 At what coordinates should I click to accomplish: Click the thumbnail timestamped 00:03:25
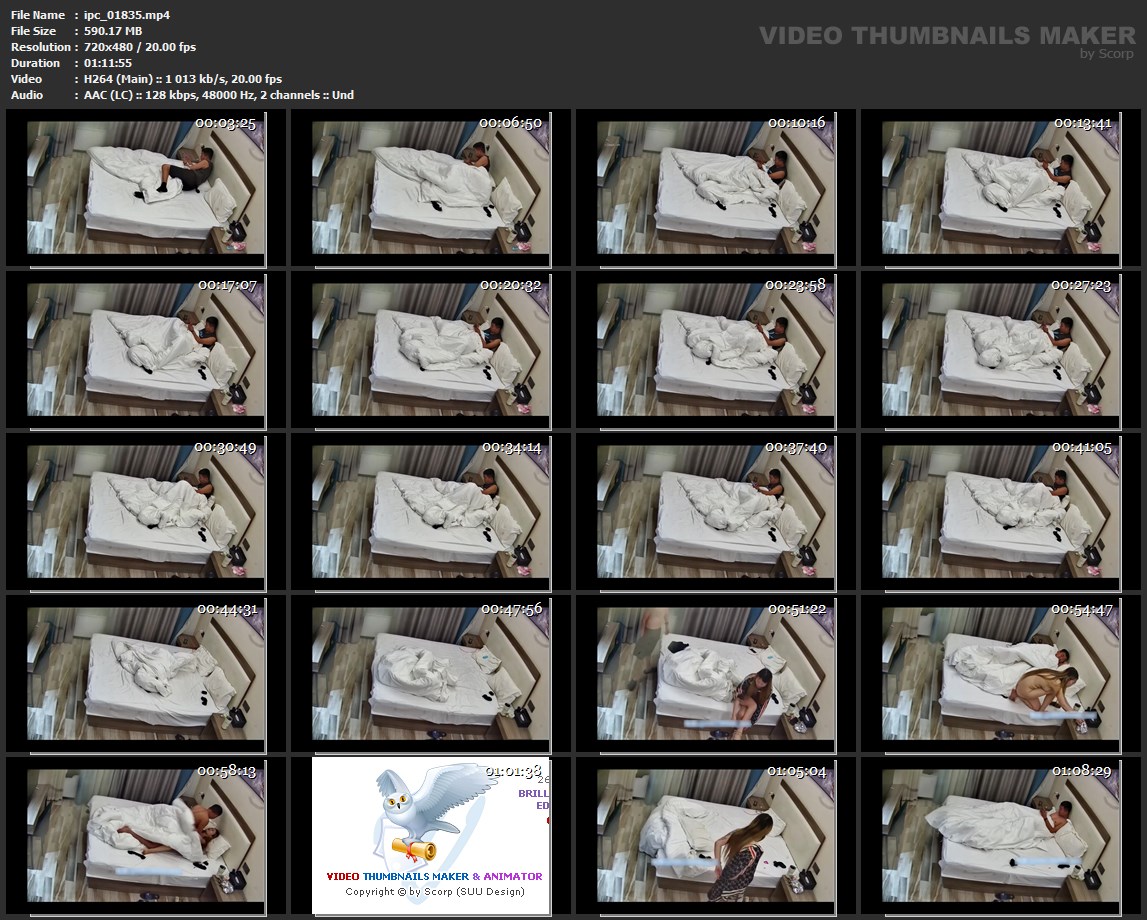[x=146, y=188]
